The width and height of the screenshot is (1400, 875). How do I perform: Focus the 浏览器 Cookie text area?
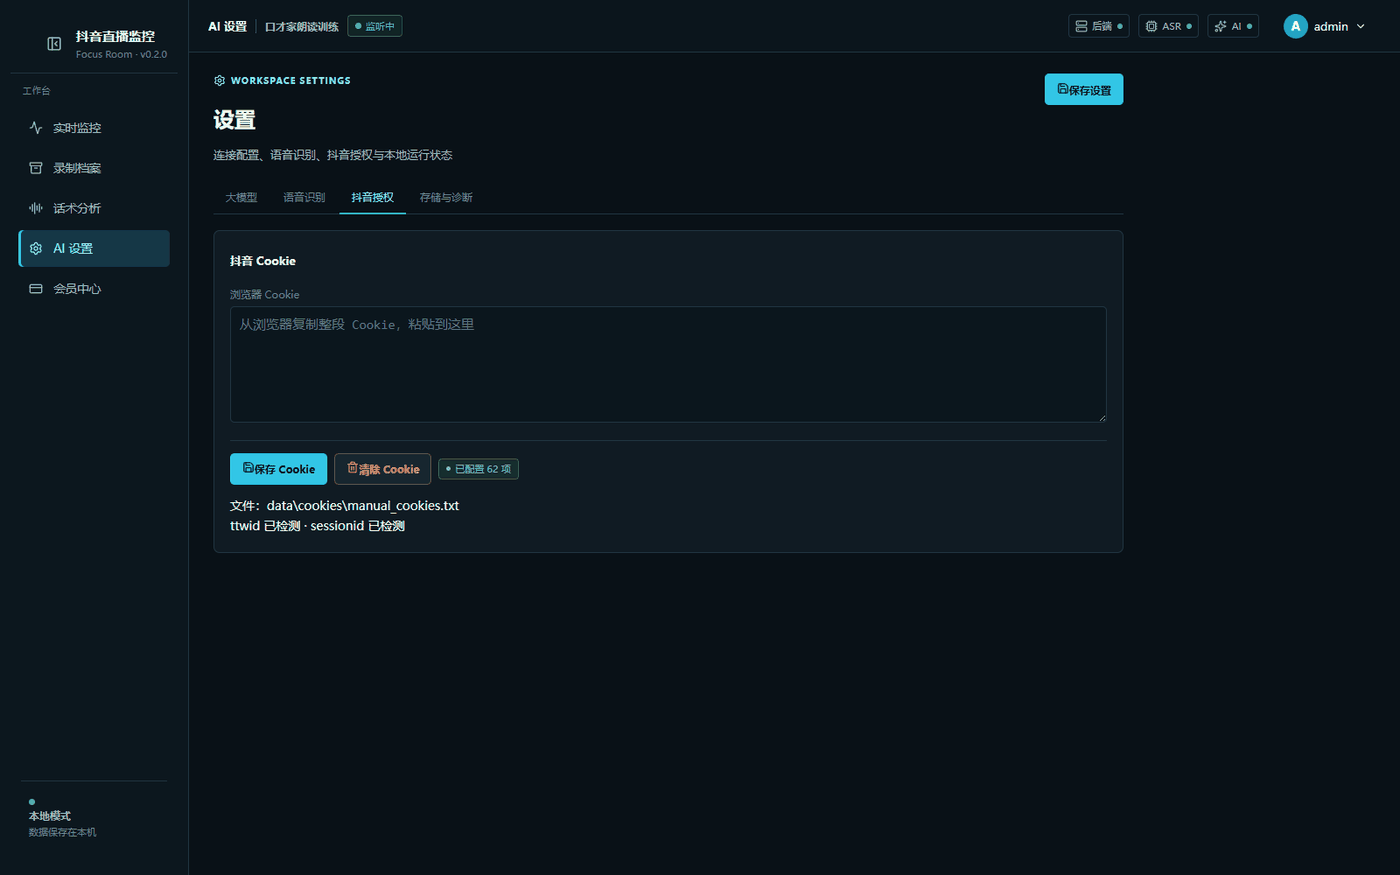pyautogui.click(x=668, y=364)
